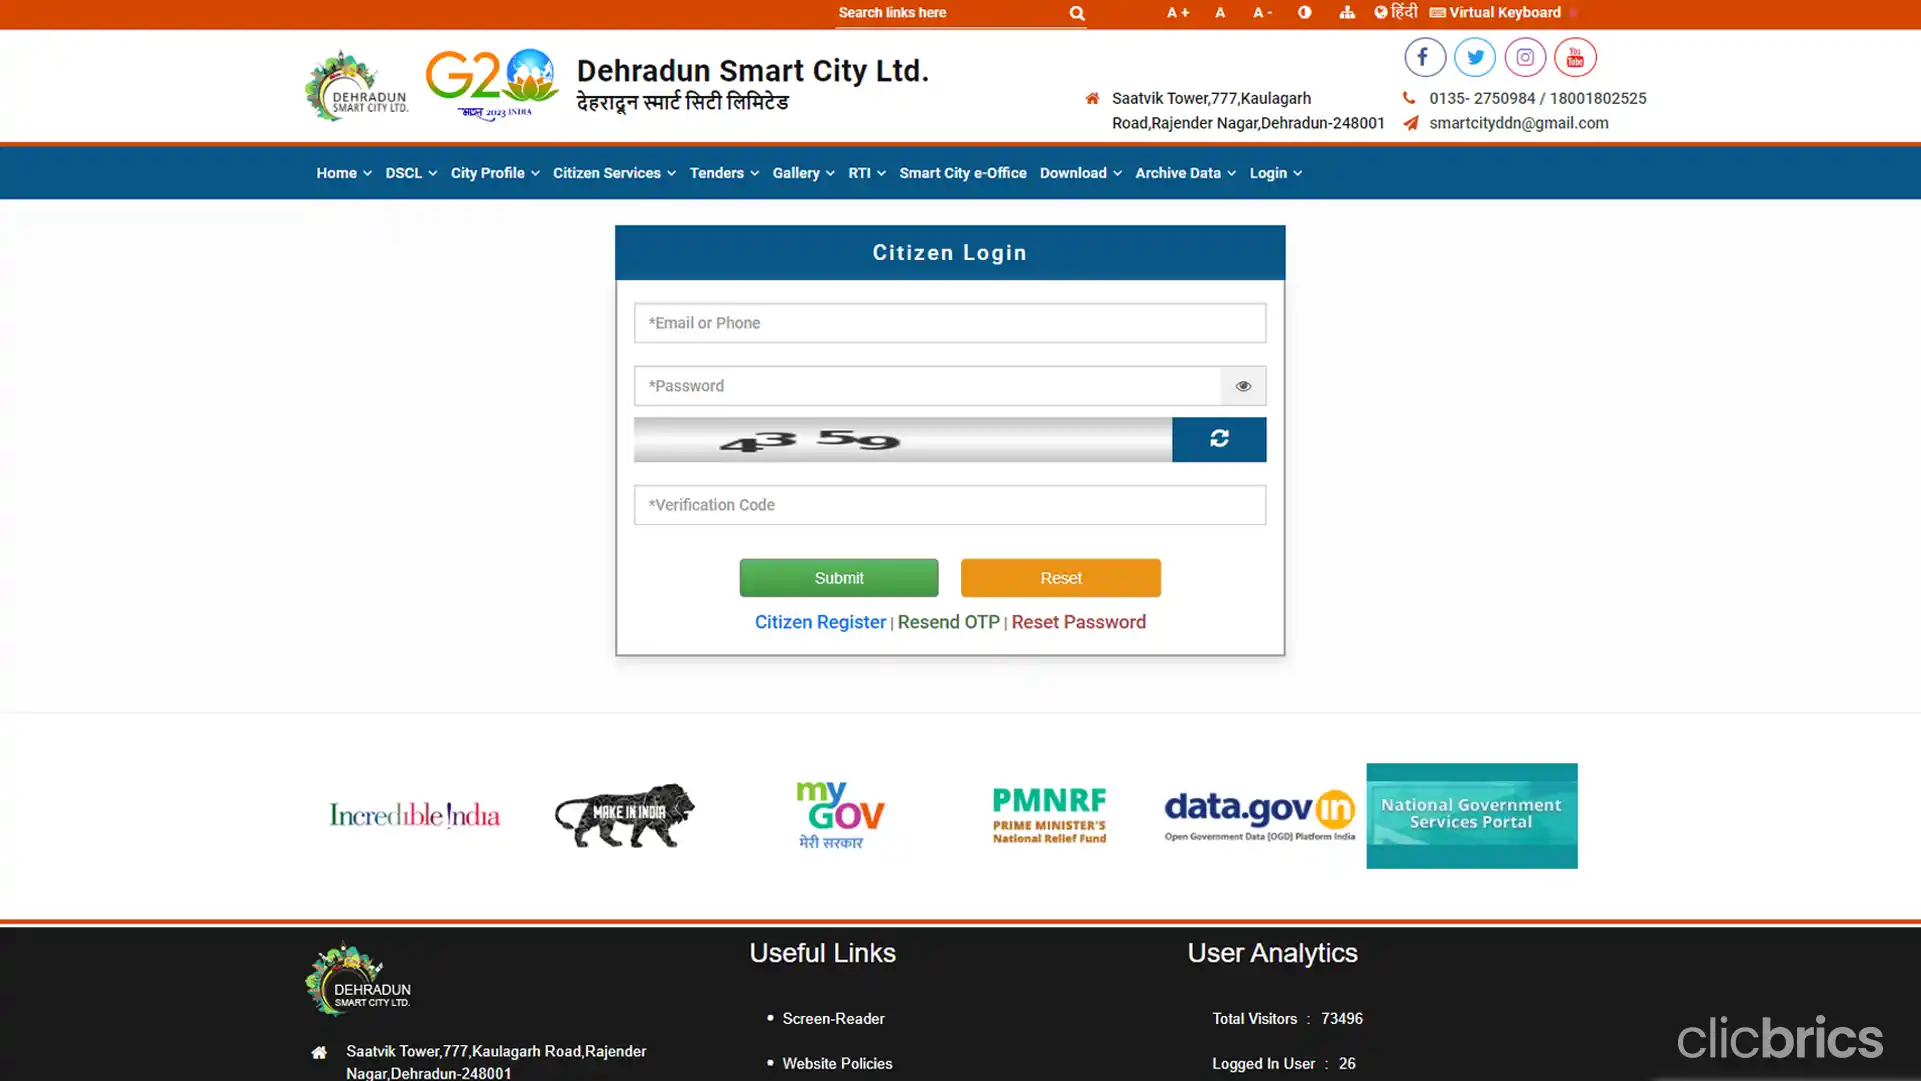
Task: Click the Instagram social media icon
Action: pyautogui.click(x=1525, y=57)
